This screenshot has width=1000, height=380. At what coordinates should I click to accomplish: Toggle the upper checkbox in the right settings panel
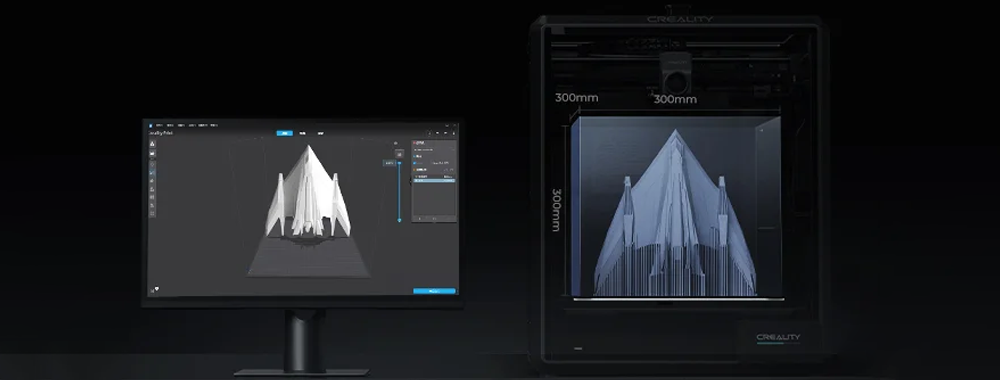coord(415,156)
